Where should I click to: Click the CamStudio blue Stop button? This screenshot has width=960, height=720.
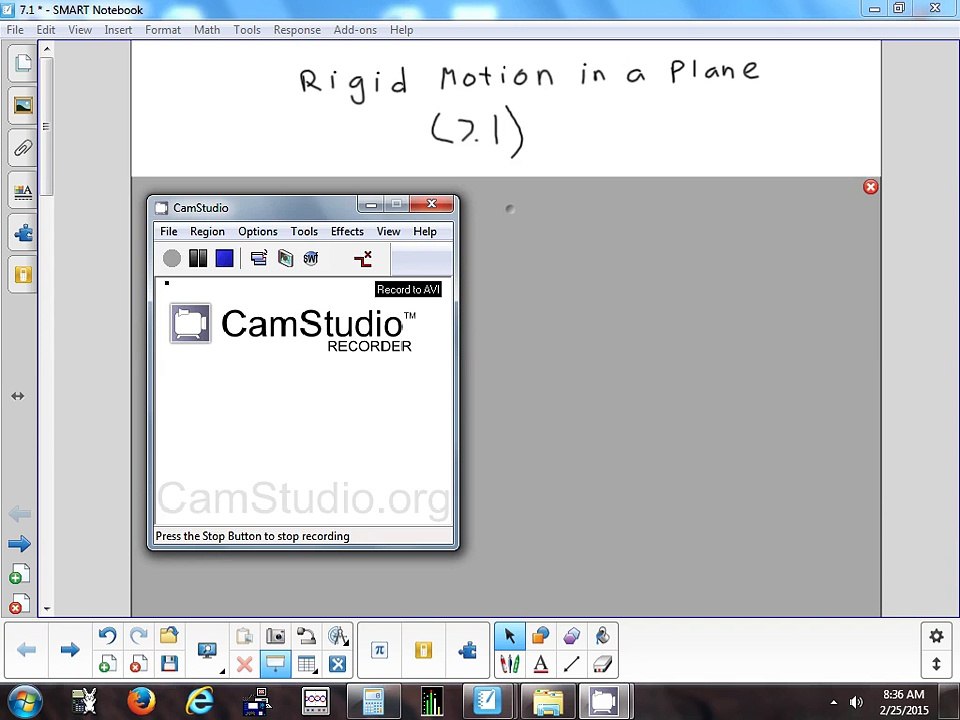point(225,258)
